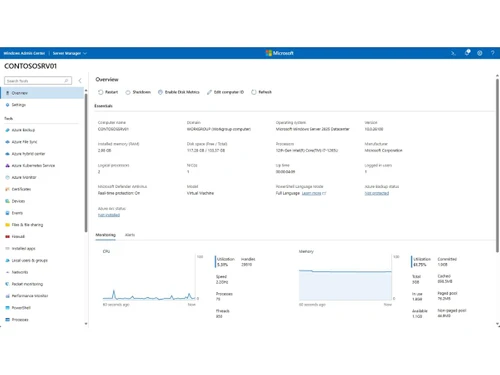Click the Memory utilization chart
Viewport: 500px width, 375px height.
tap(345, 278)
